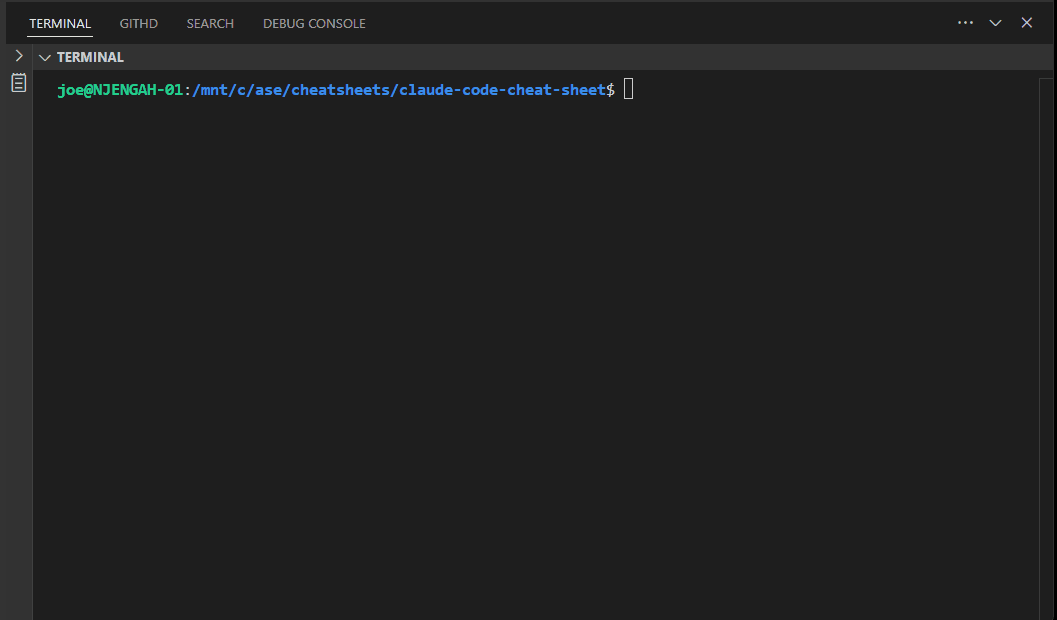
Task: Open the three-dot more actions menu
Action: pyautogui.click(x=965, y=23)
